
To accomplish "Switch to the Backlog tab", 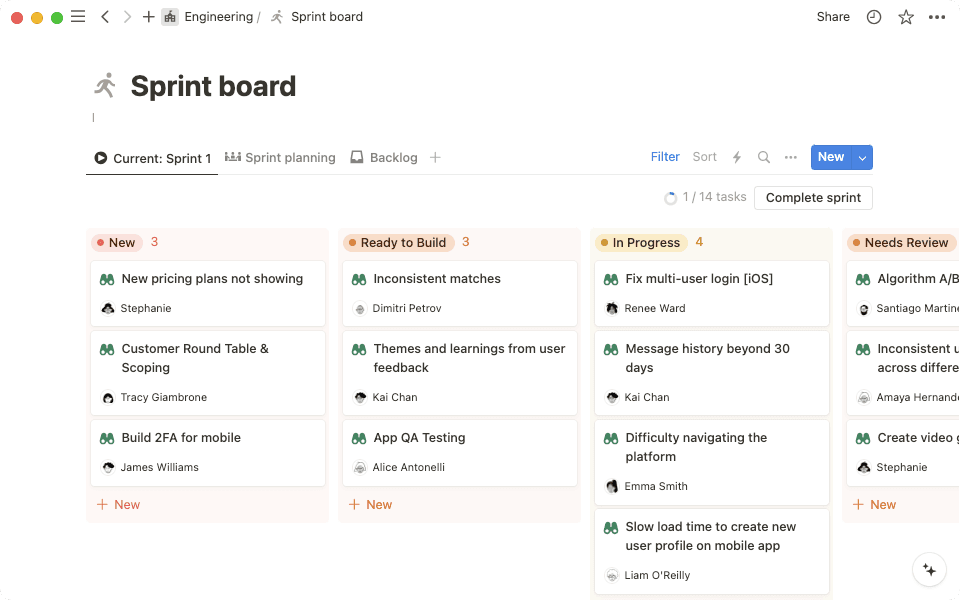I will [391, 157].
